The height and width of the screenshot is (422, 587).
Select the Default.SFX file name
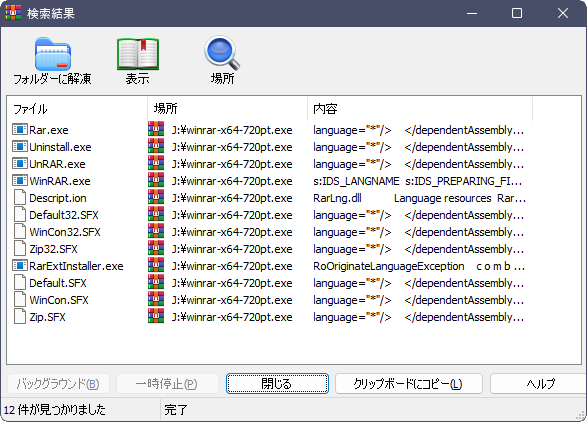click(58, 283)
